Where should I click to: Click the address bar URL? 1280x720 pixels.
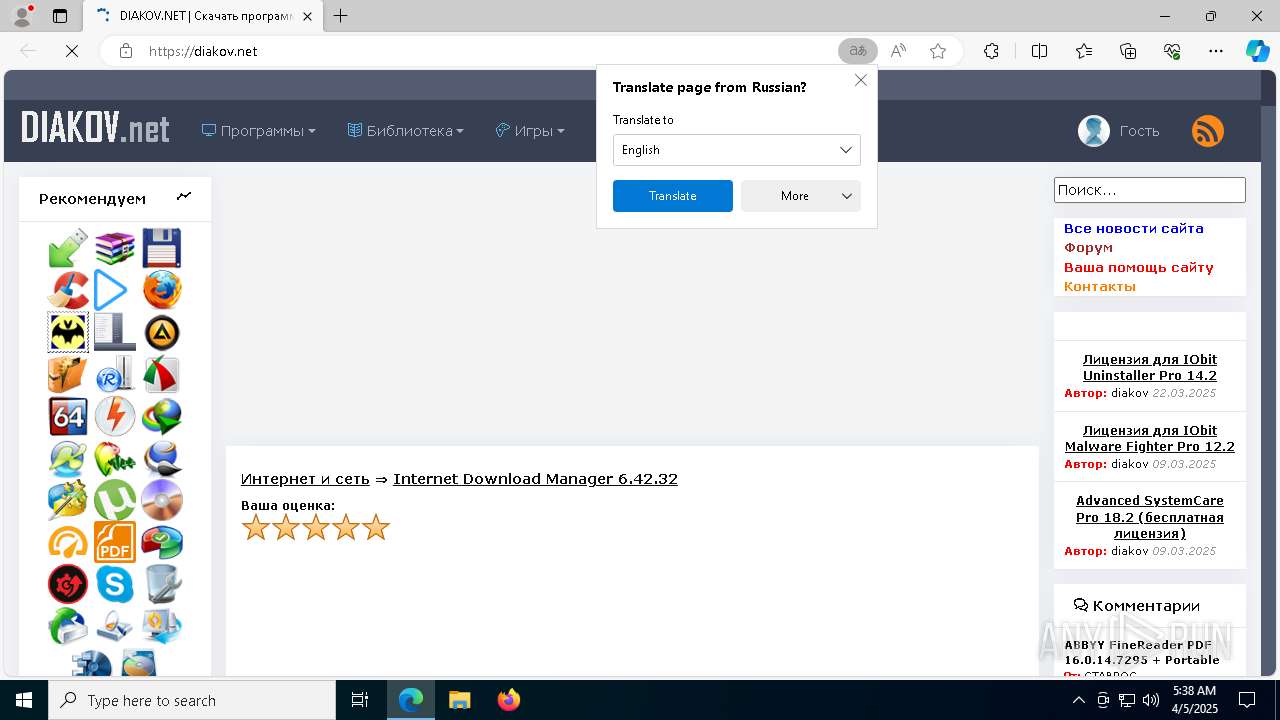click(203, 51)
